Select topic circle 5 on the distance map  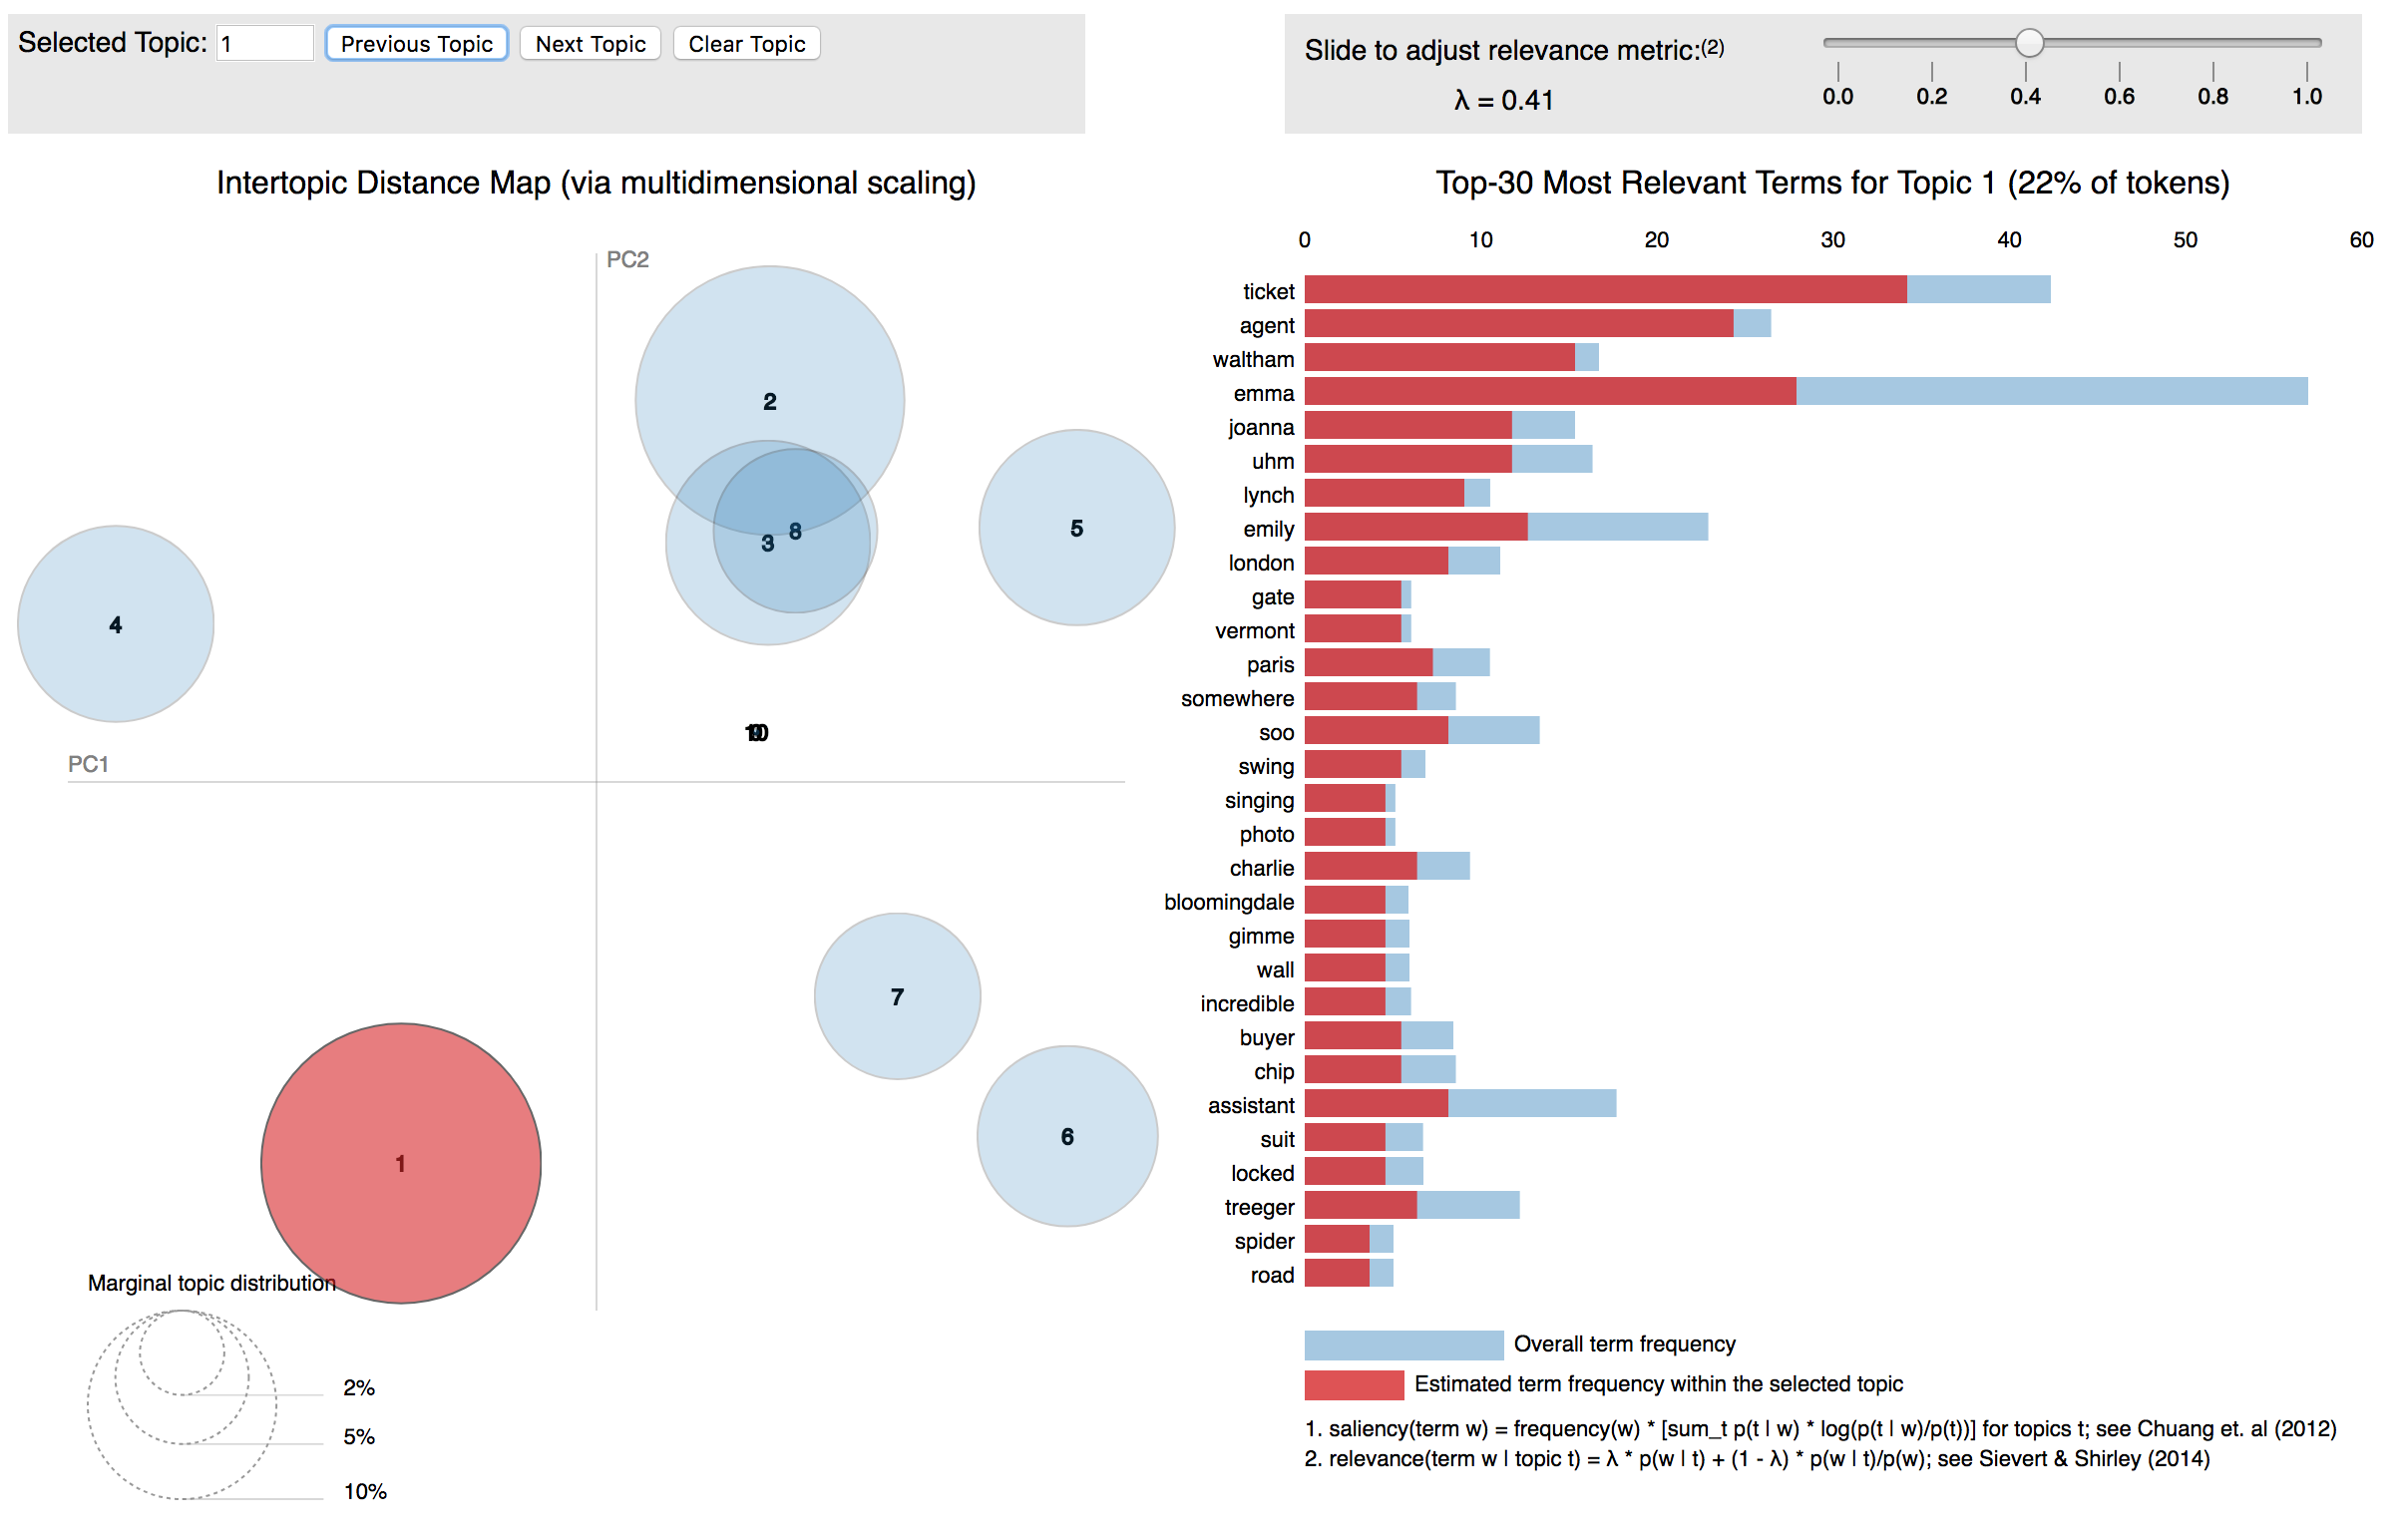pos(1076,530)
